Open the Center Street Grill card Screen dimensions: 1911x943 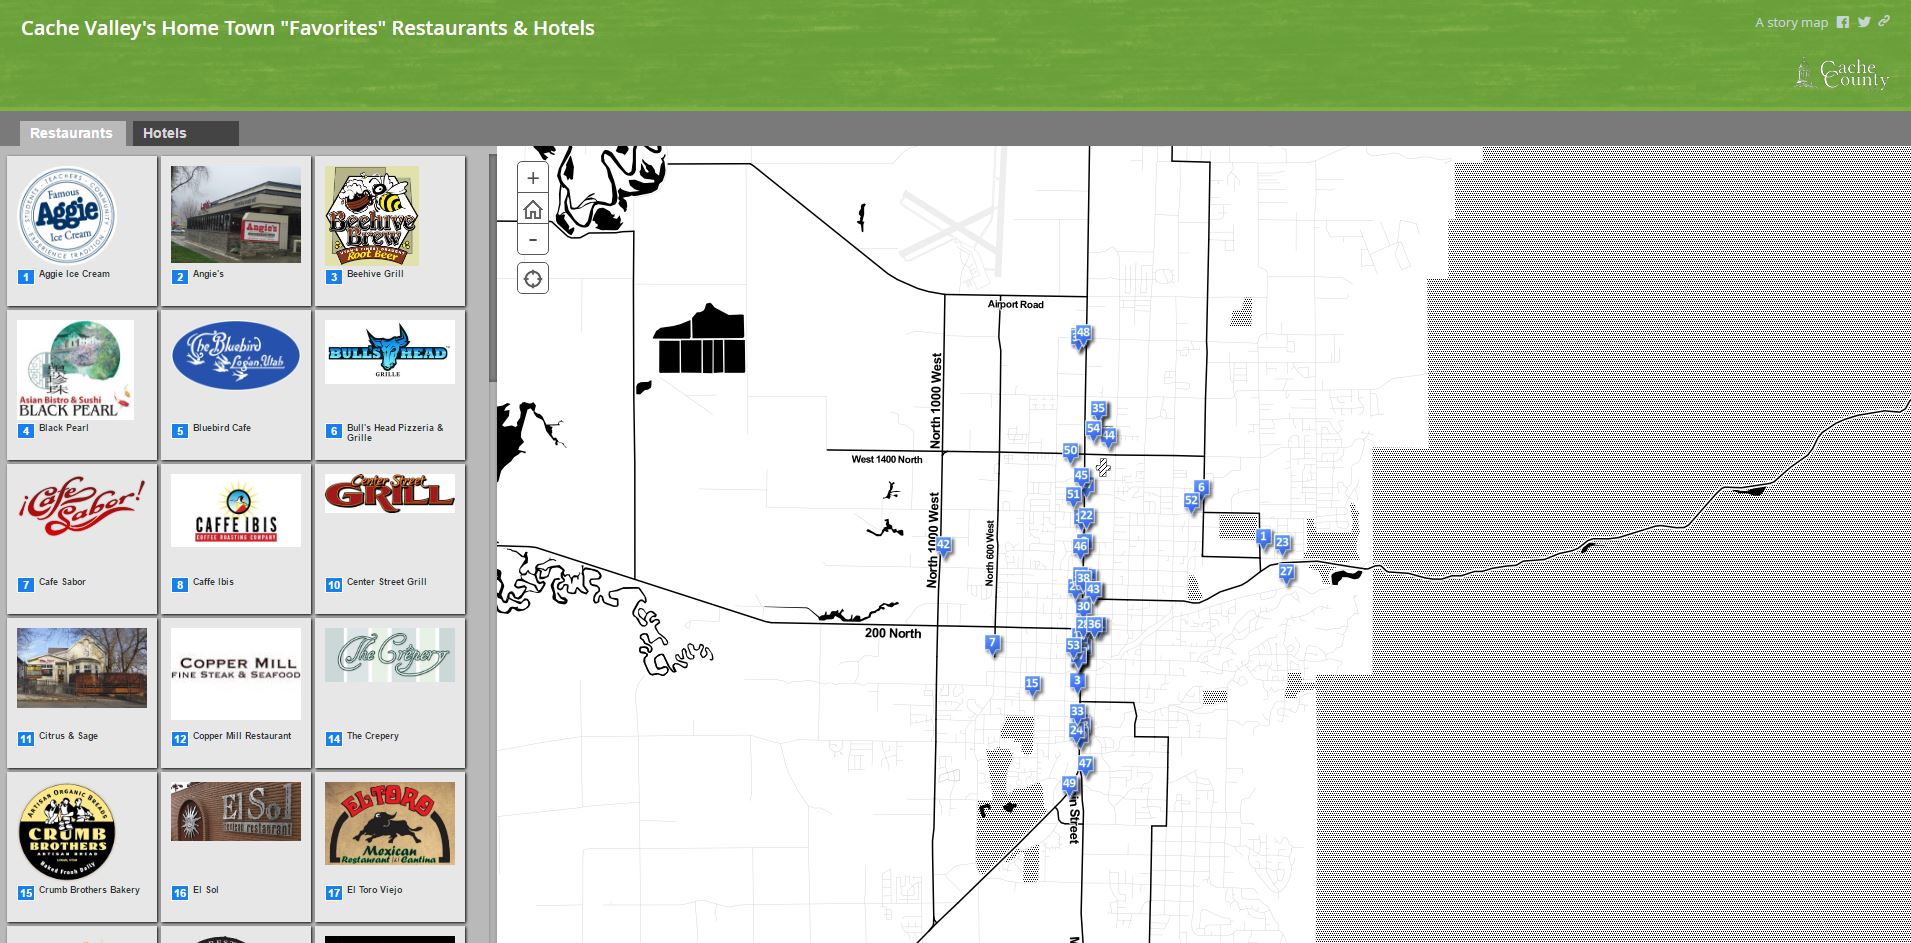tap(390, 539)
